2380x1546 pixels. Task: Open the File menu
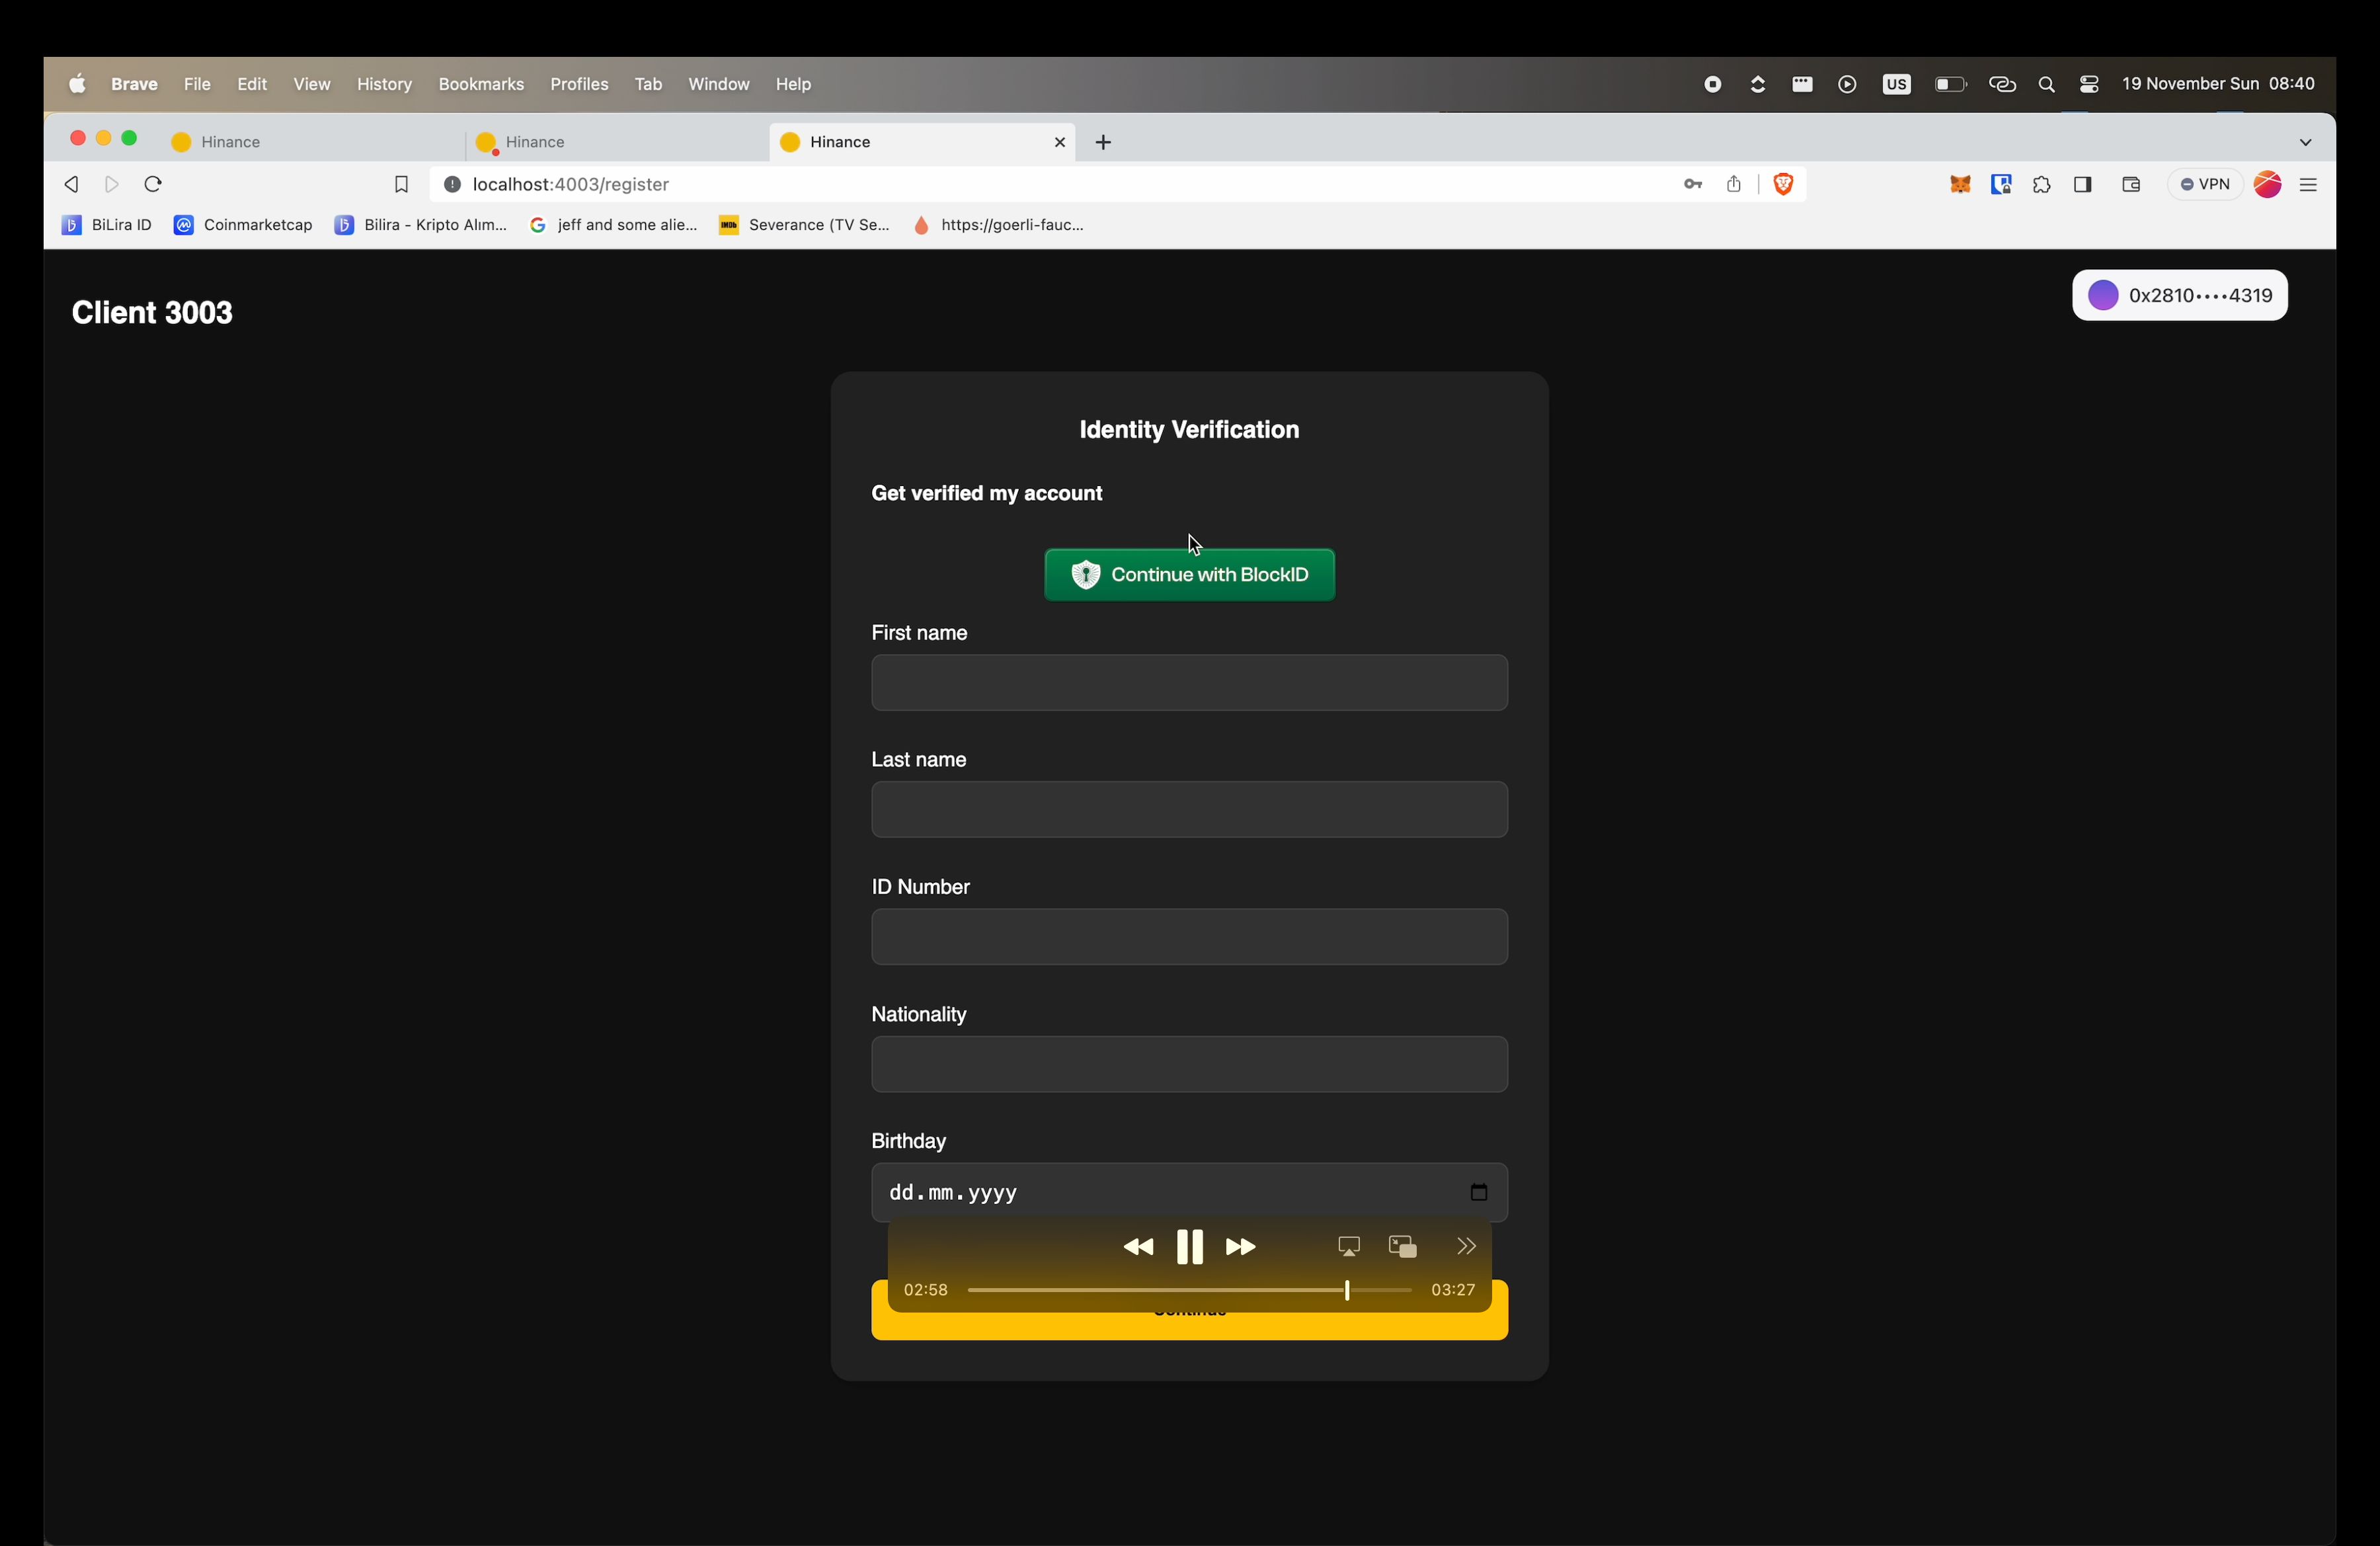(197, 84)
